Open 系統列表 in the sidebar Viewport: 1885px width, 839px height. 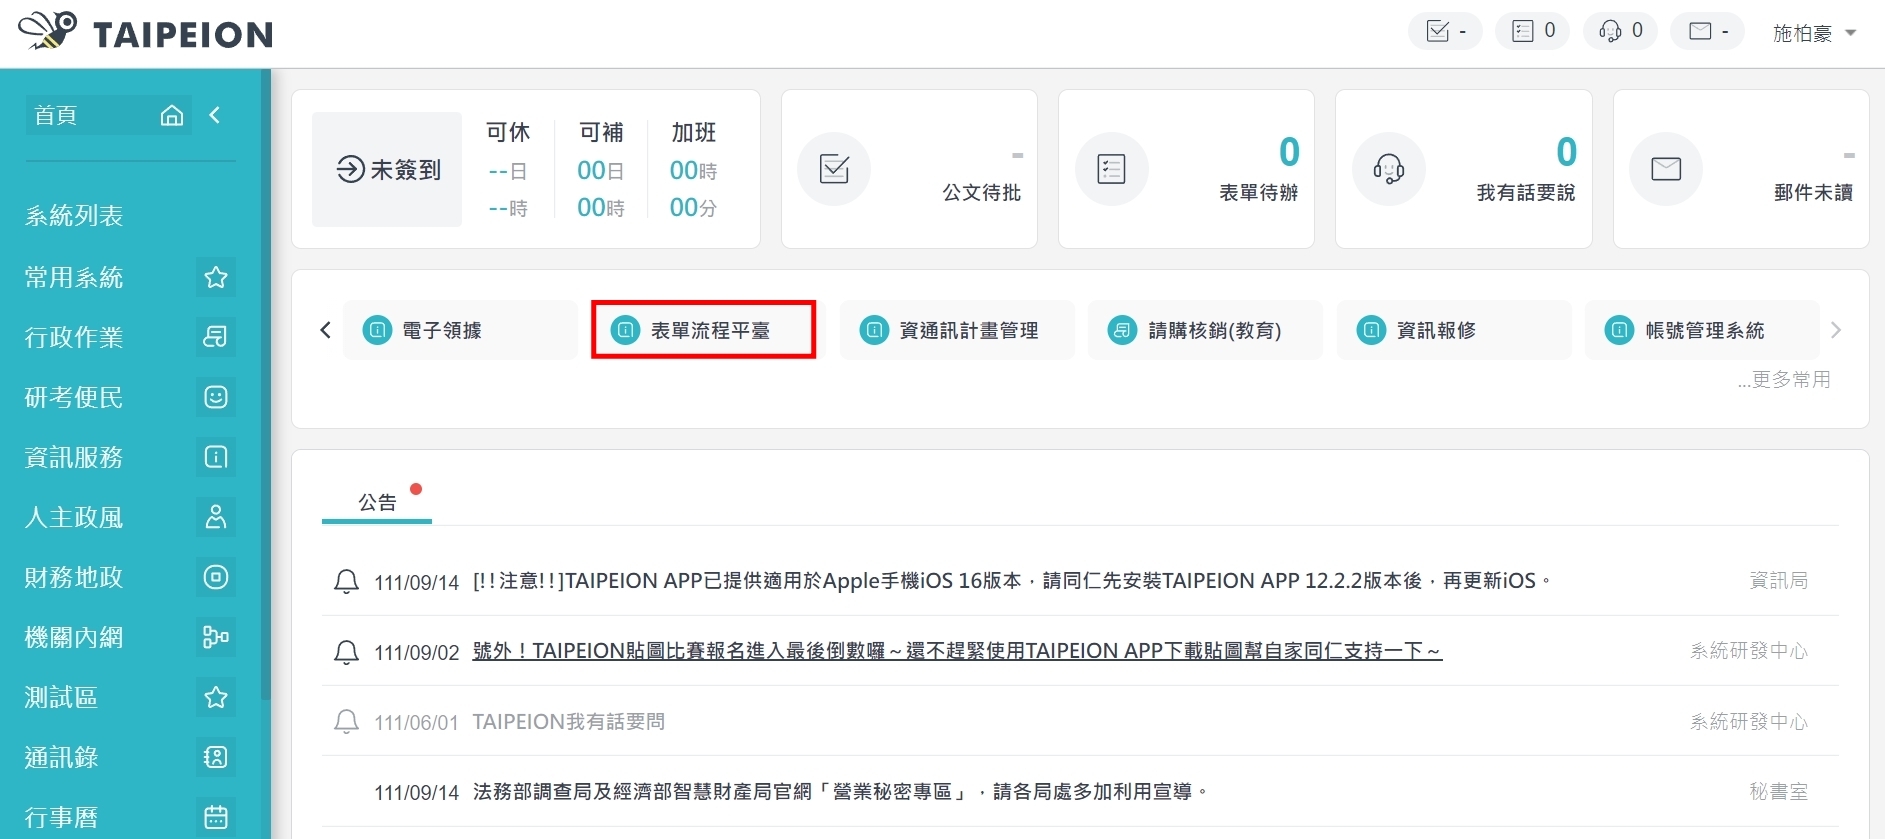point(74,216)
